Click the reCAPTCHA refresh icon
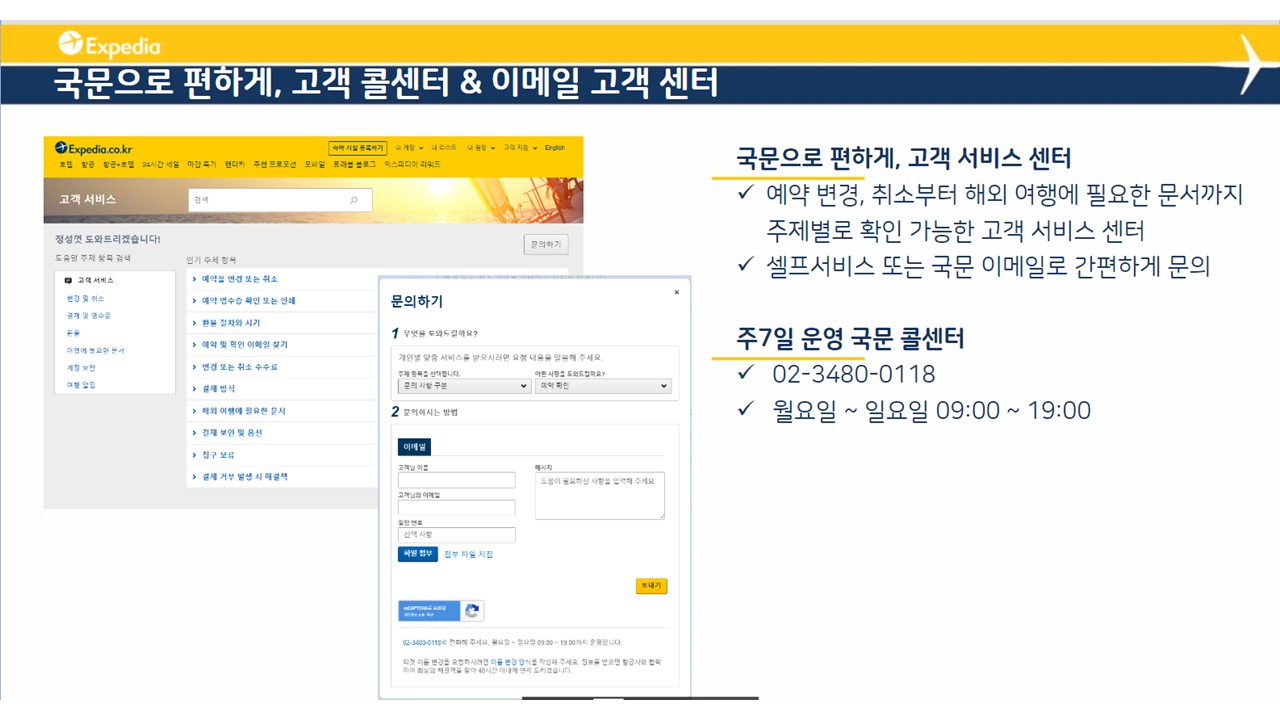Image resolution: width=1280 pixels, height=720 pixels. (x=472, y=611)
